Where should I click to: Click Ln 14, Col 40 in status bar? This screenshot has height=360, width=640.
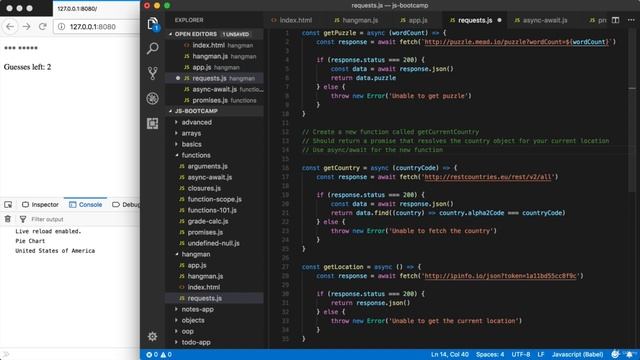click(x=449, y=355)
